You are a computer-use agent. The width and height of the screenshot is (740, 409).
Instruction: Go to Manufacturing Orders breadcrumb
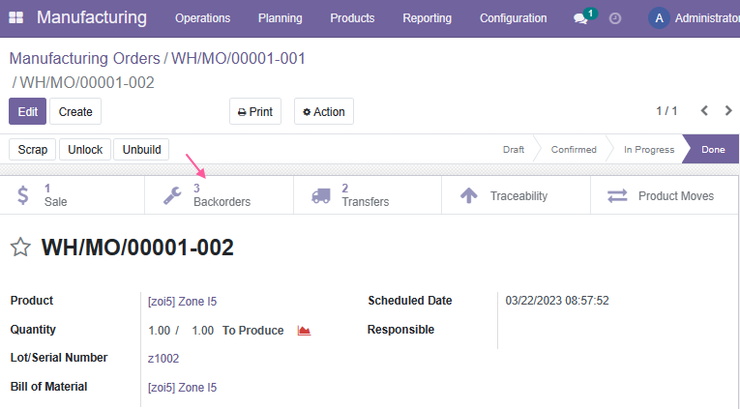coord(85,58)
